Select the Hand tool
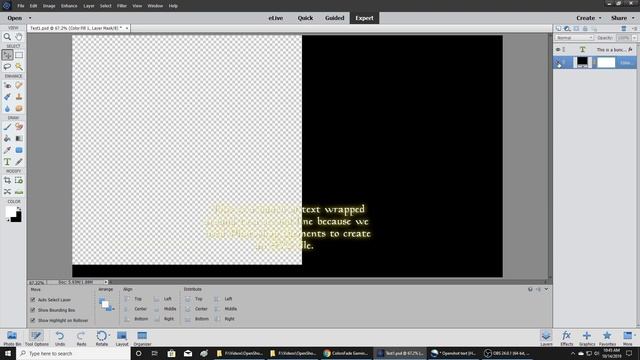The image size is (640, 360). tap(19, 37)
